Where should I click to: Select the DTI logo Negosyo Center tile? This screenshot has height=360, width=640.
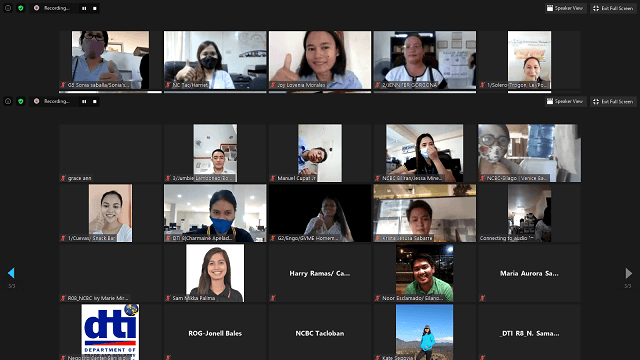[x=111, y=332]
